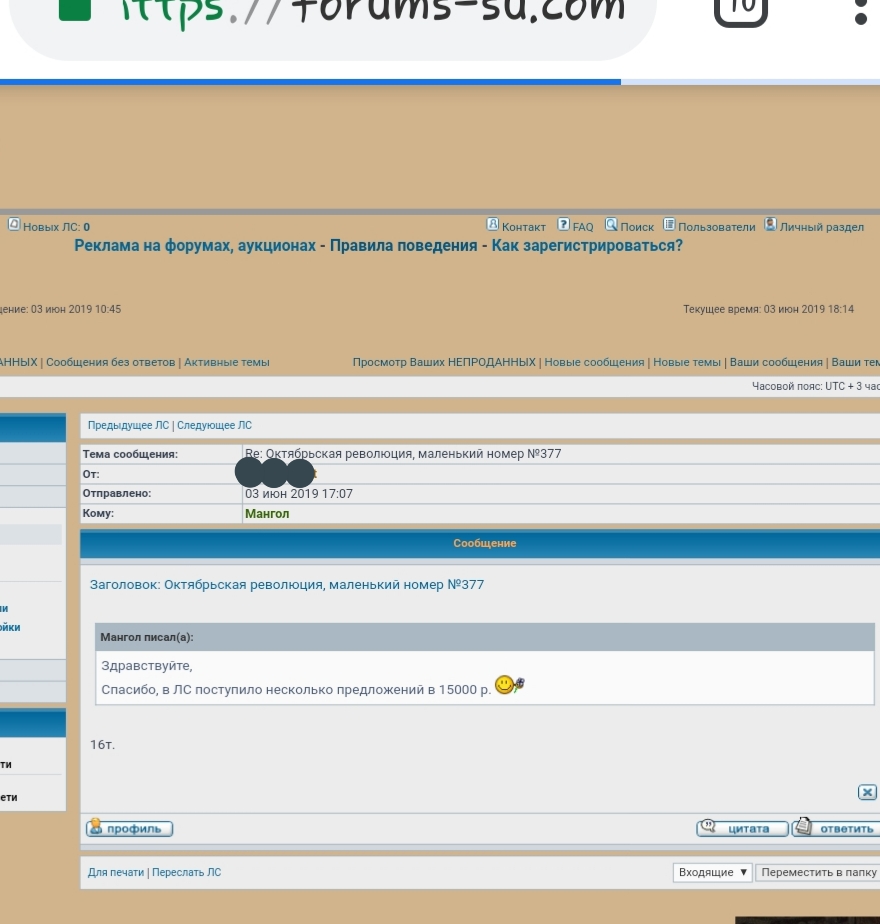880x924 pixels.
Task: Open the Личный раздел link
Action: point(822,227)
